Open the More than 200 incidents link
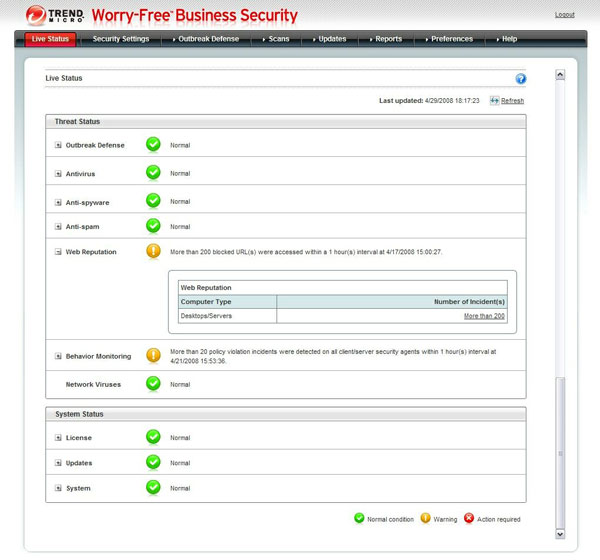The image size is (600, 560). pos(484,316)
